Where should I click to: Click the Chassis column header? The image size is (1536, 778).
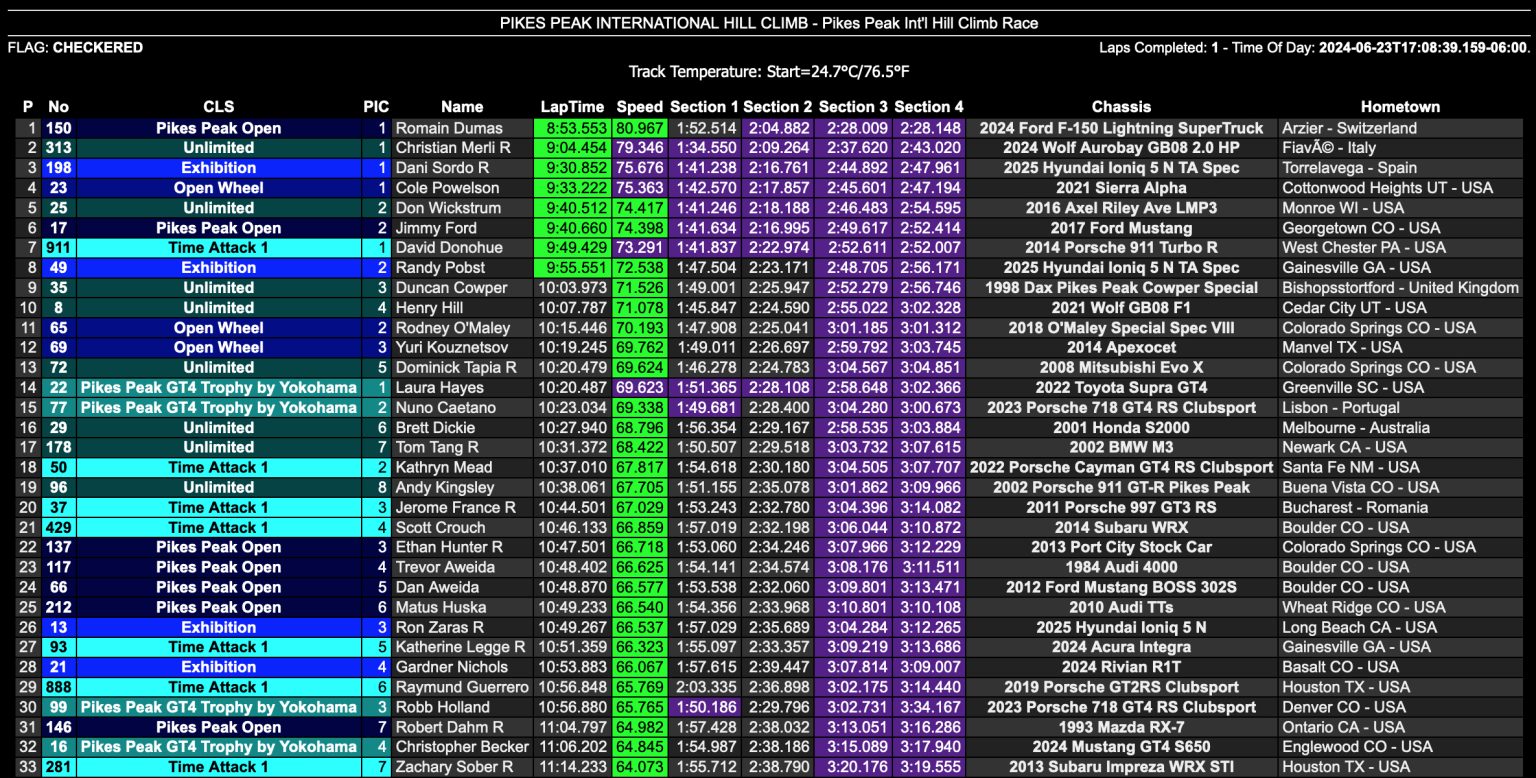tap(1122, 107)
